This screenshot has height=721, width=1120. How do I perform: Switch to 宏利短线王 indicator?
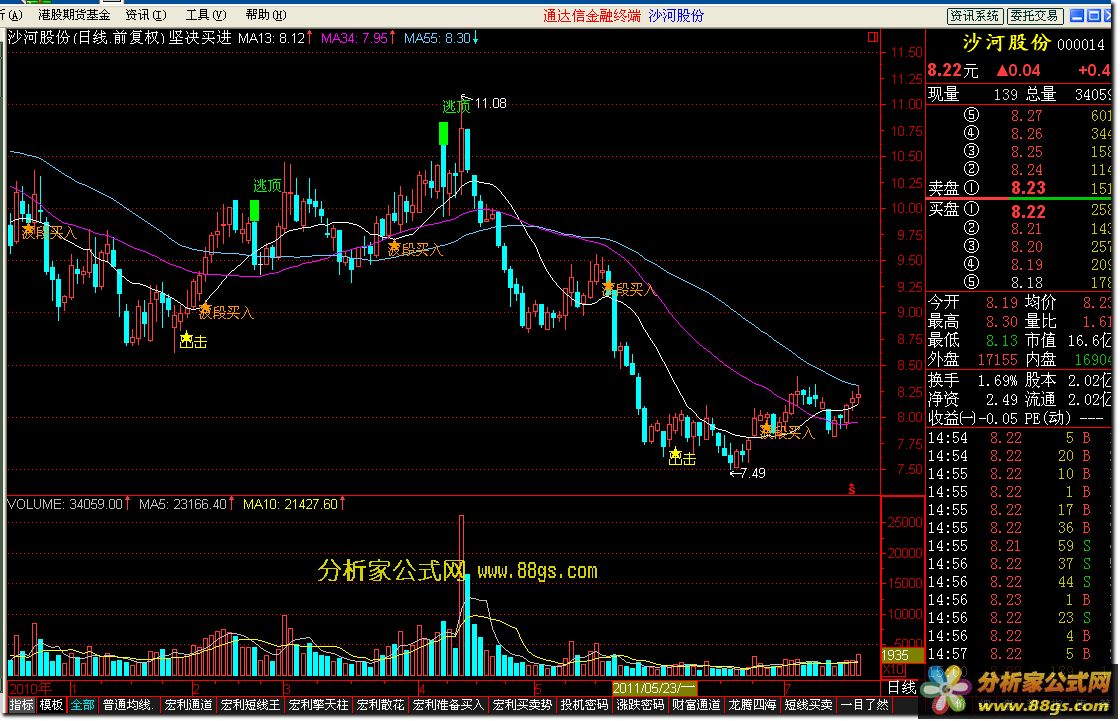click(x=250, y=705)
